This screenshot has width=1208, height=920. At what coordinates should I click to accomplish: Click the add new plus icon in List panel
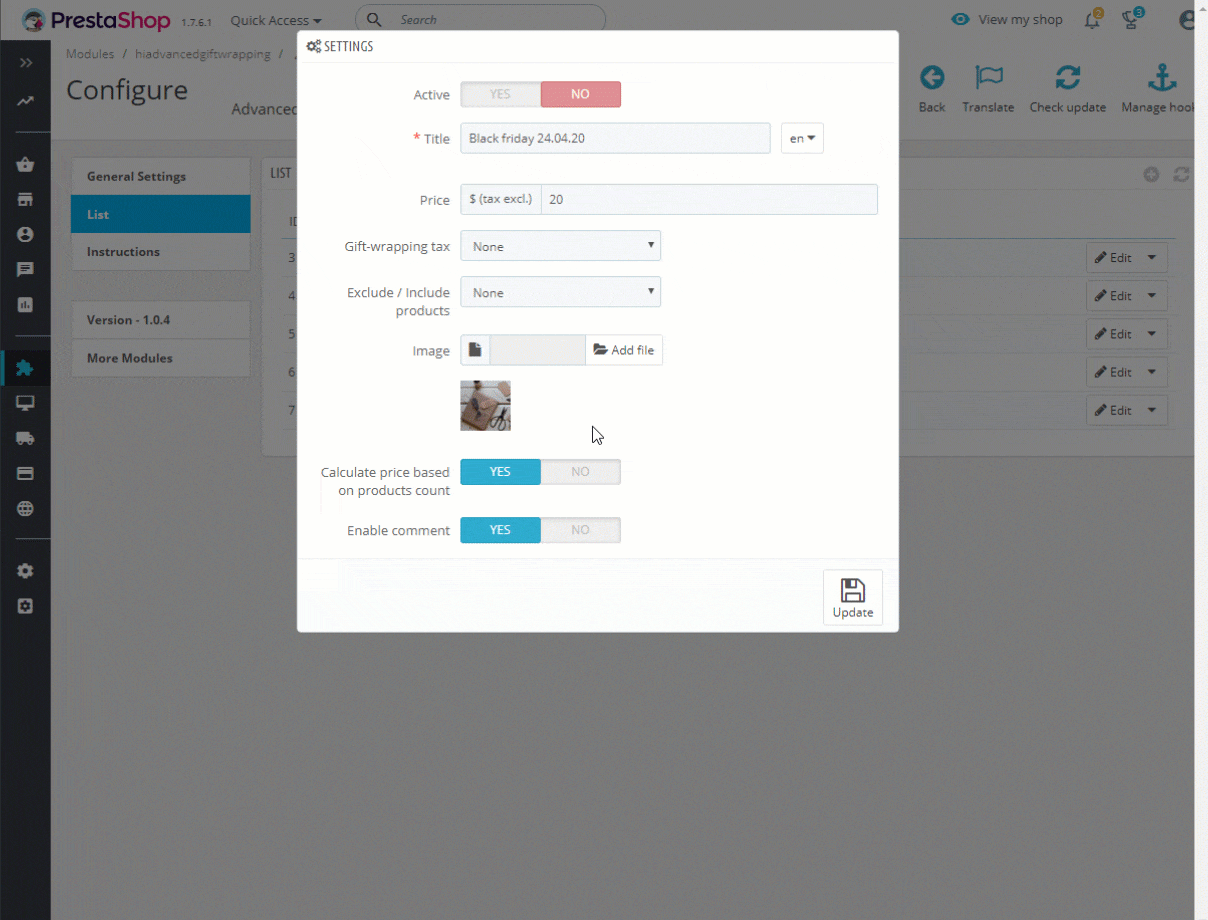click(1151, 174)
